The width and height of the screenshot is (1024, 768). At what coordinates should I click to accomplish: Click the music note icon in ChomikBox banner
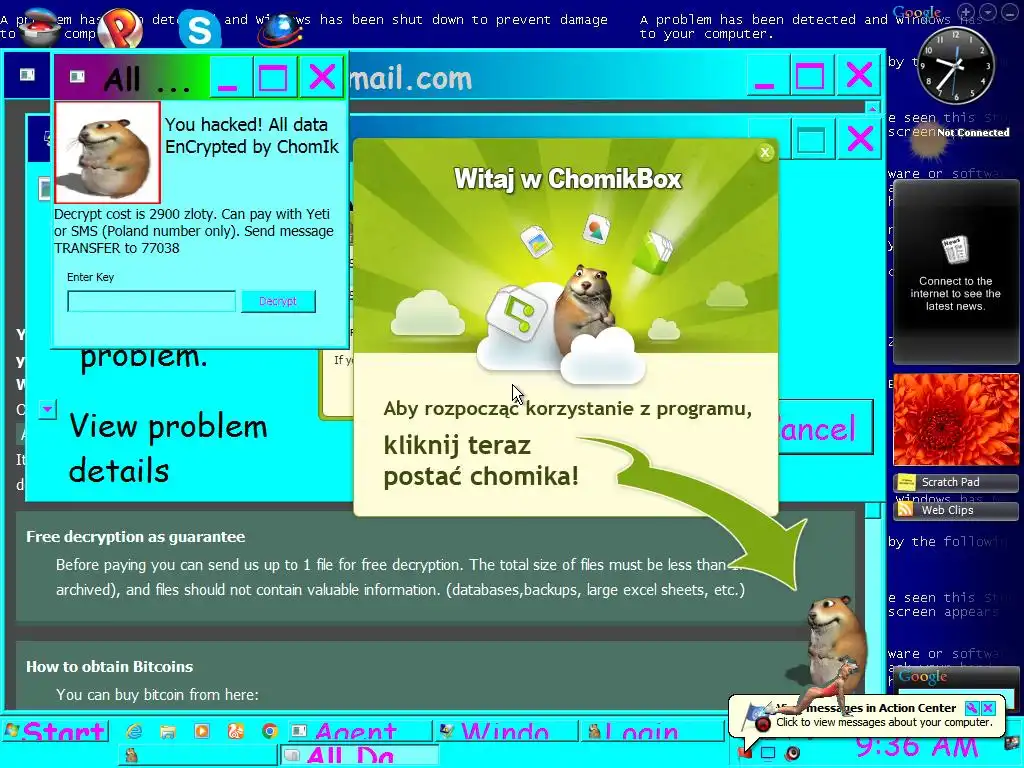tap(516, 315)
